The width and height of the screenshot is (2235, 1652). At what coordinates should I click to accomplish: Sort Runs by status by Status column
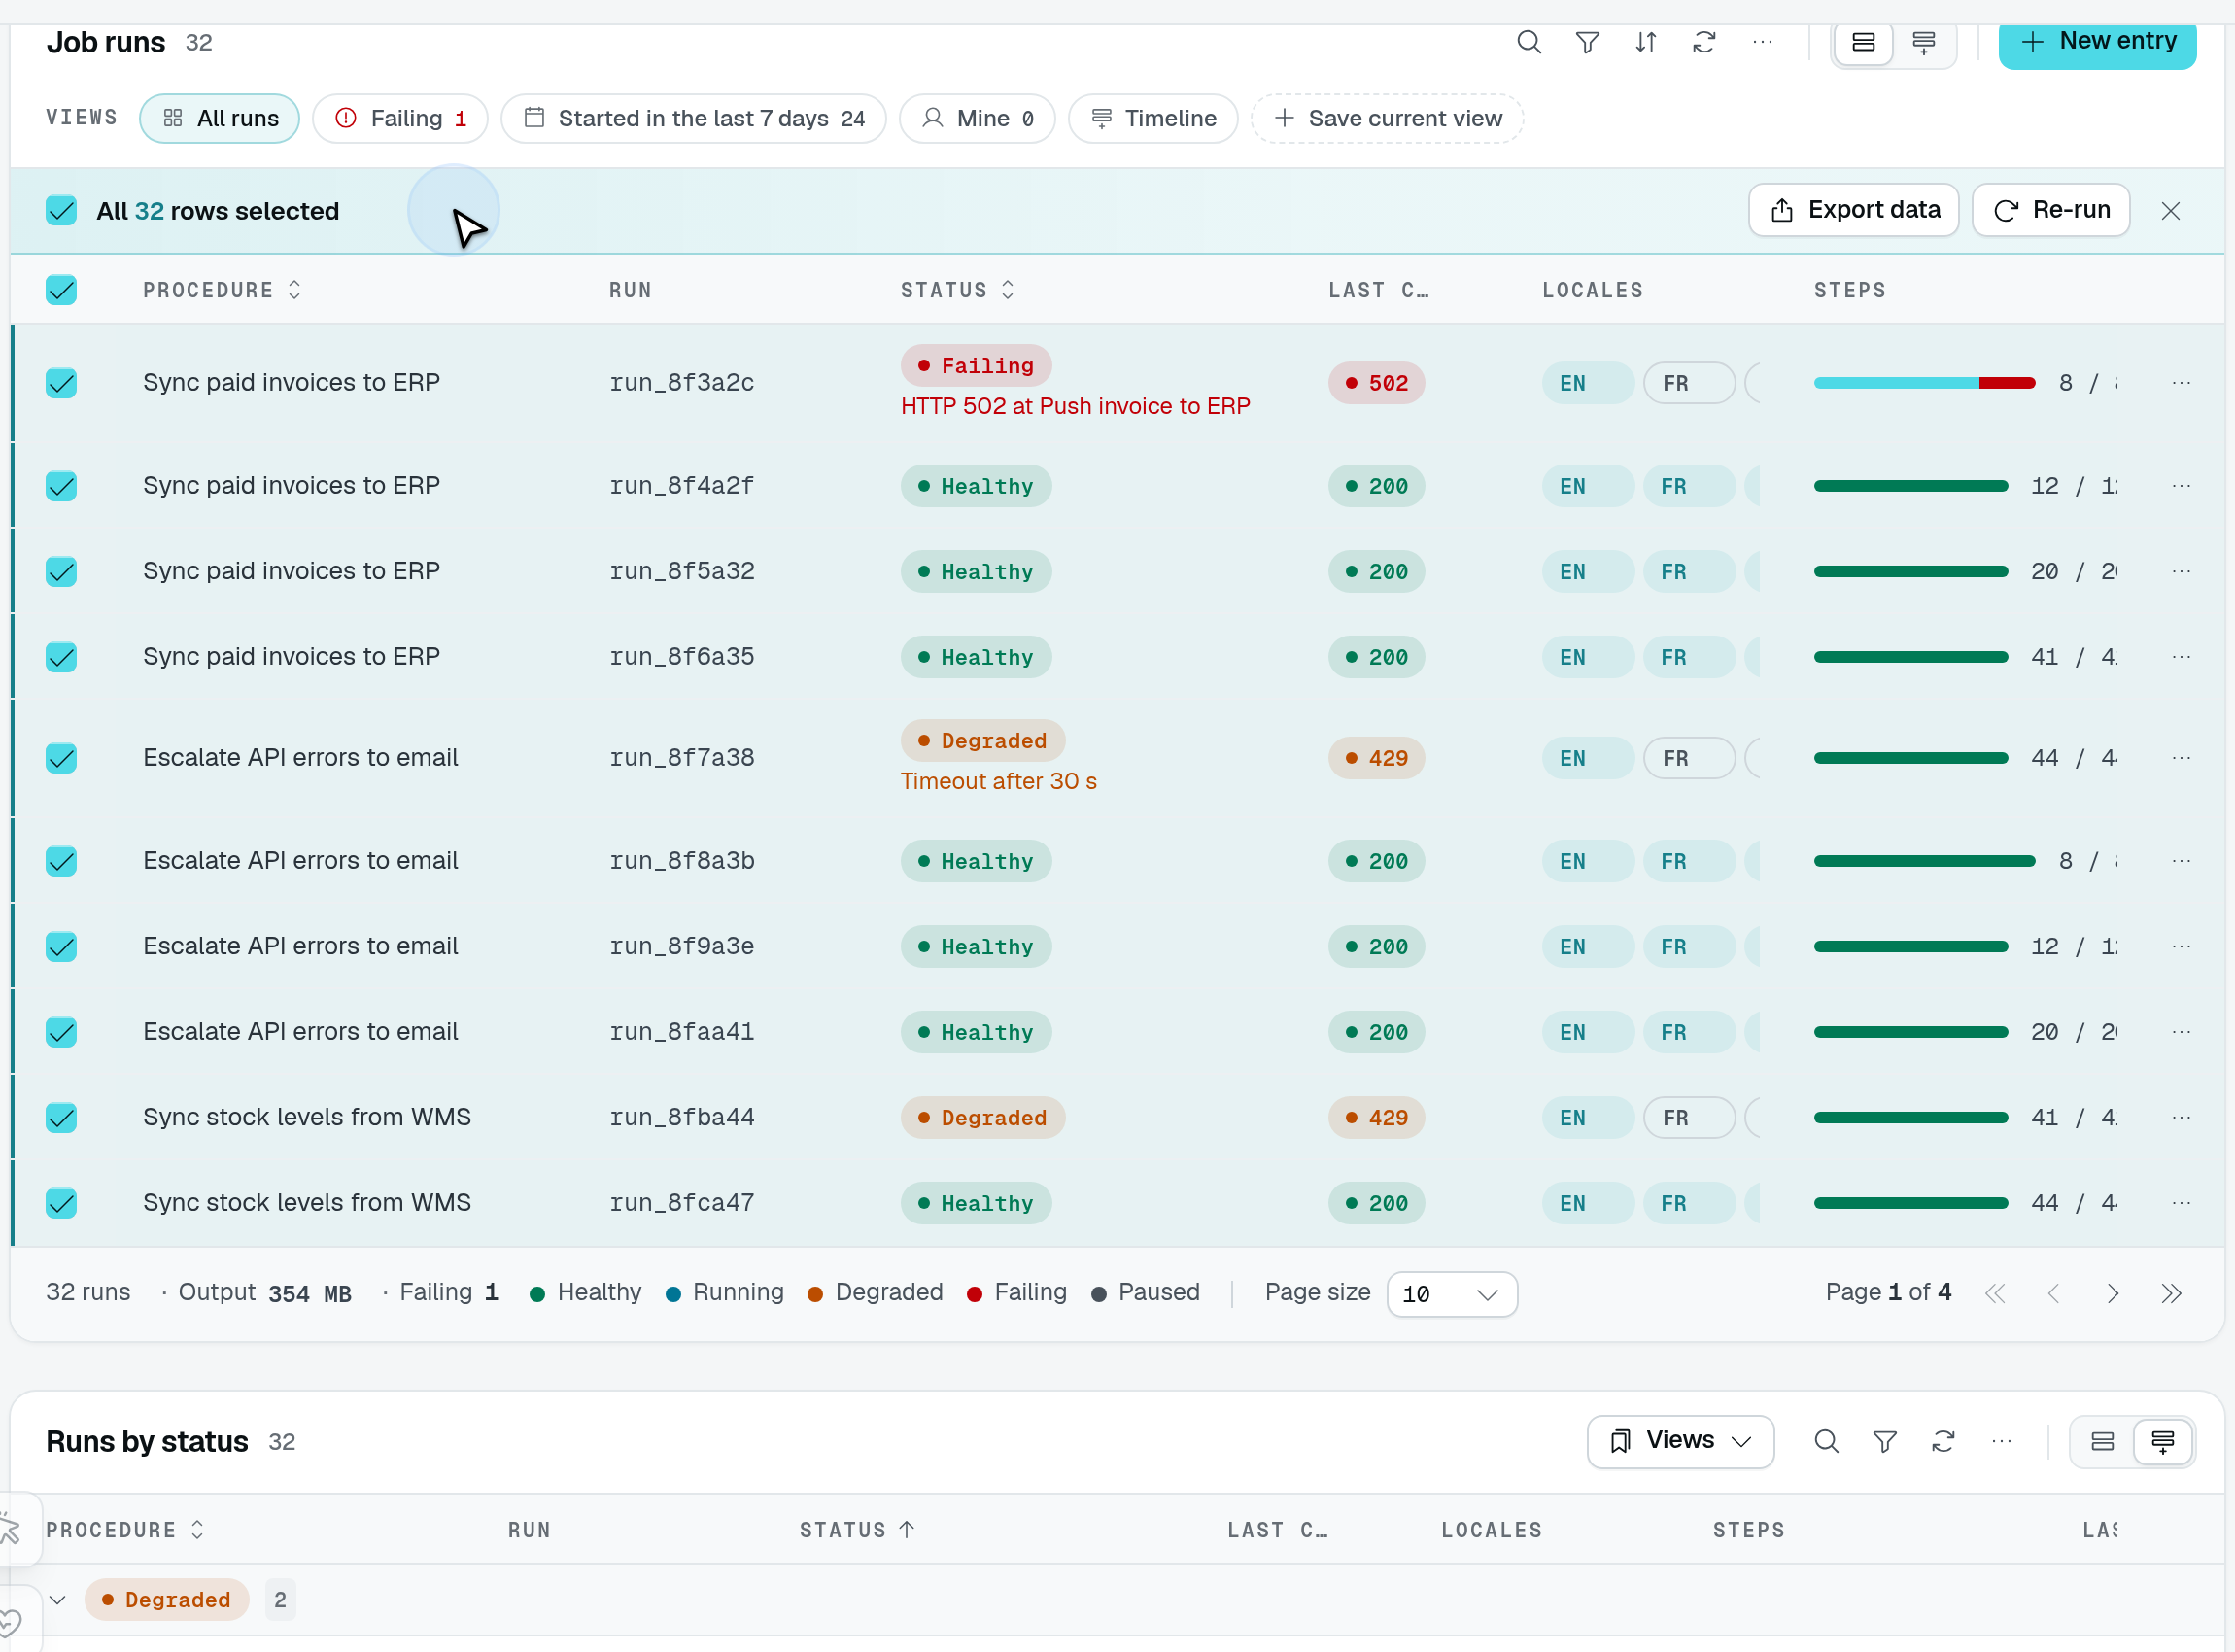pos(857,1530)
